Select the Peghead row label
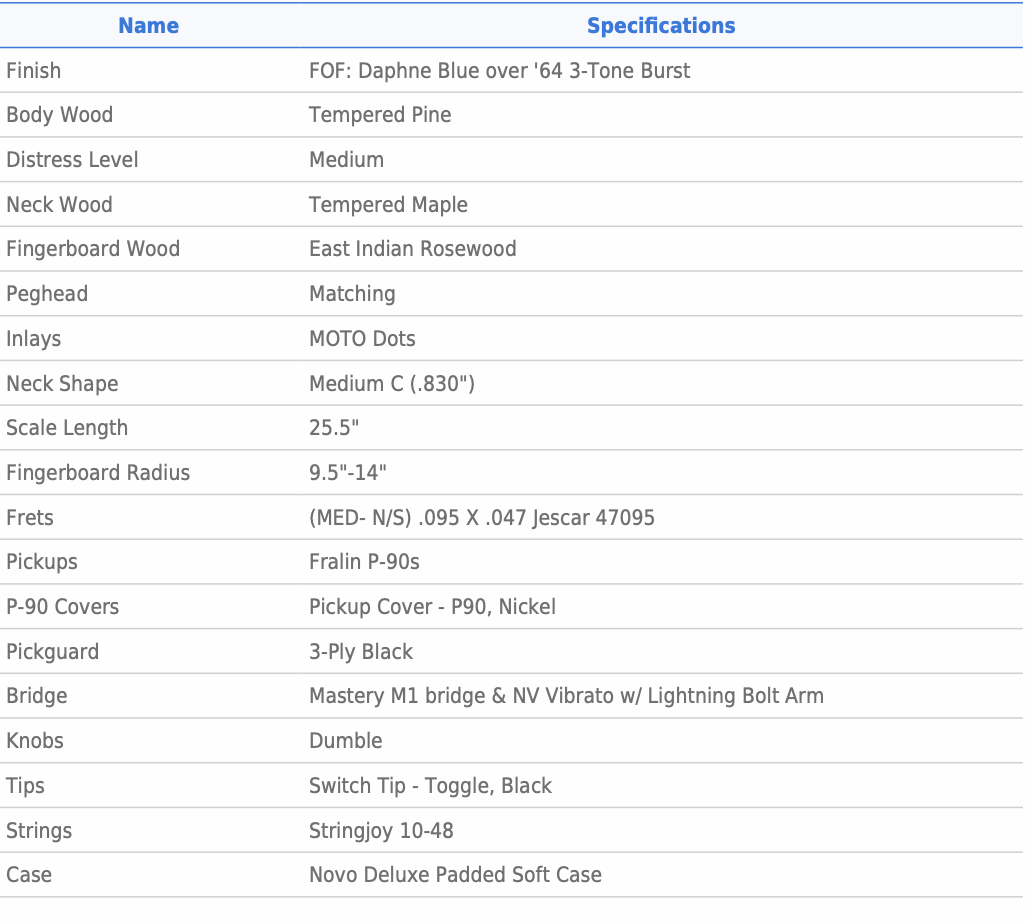The image size is (1026, 922). (x=47, y=294)
